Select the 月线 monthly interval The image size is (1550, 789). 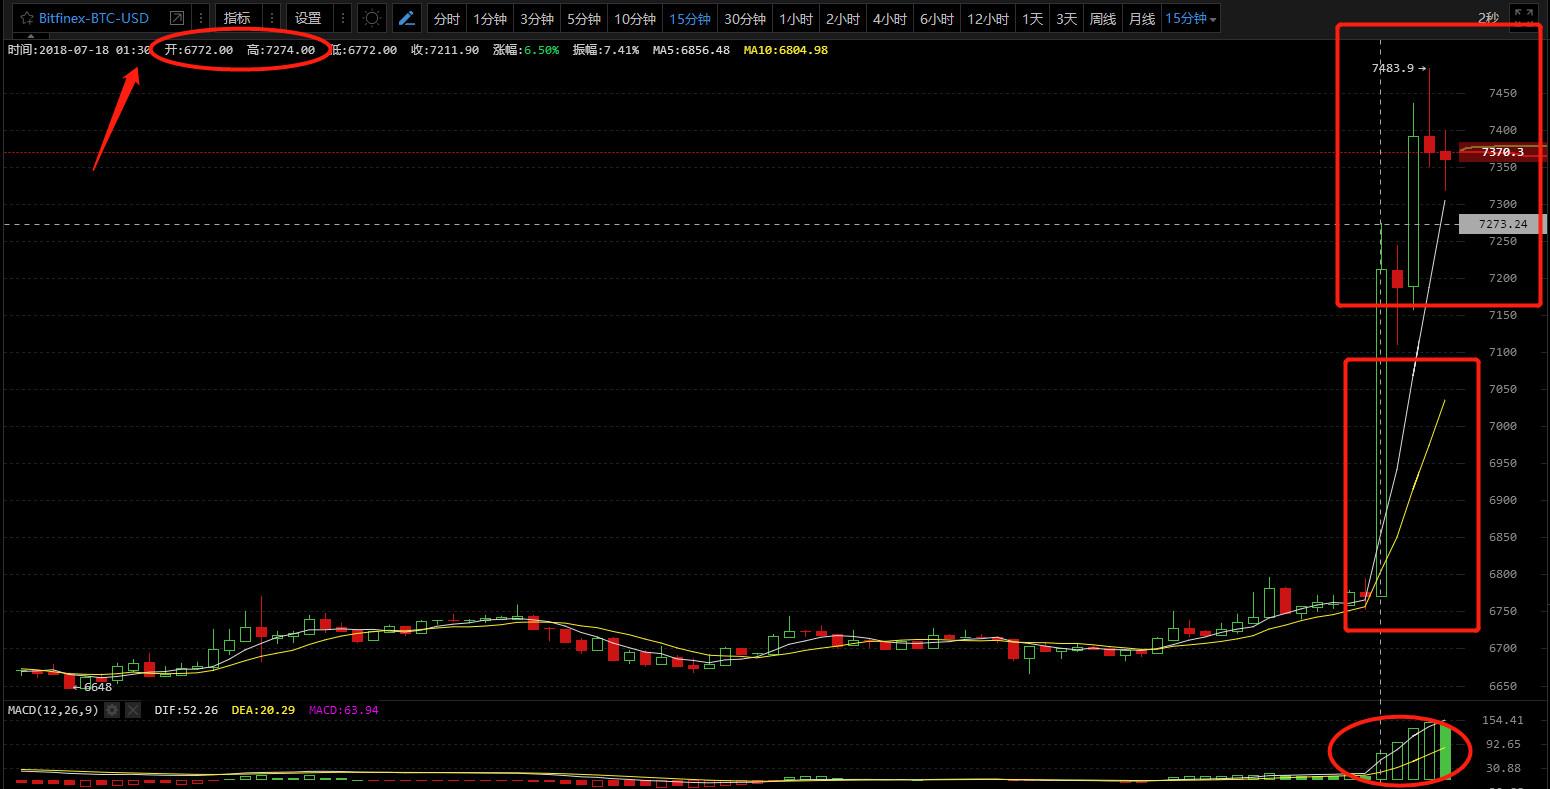click(x=1141, y=18)
